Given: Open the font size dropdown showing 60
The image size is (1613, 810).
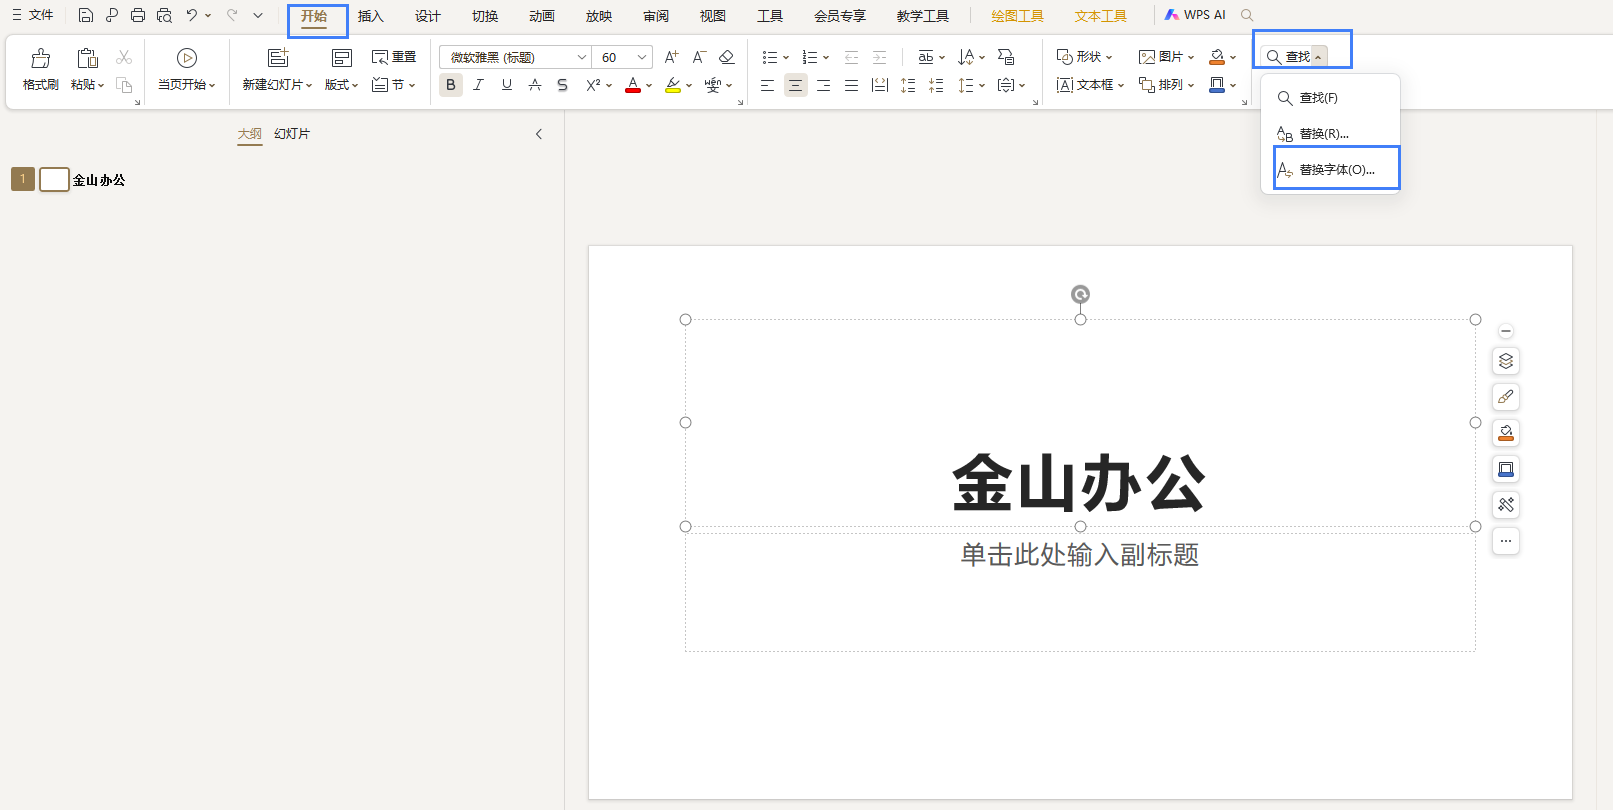Looking at the screenshot, I should (x=642, y=57).
